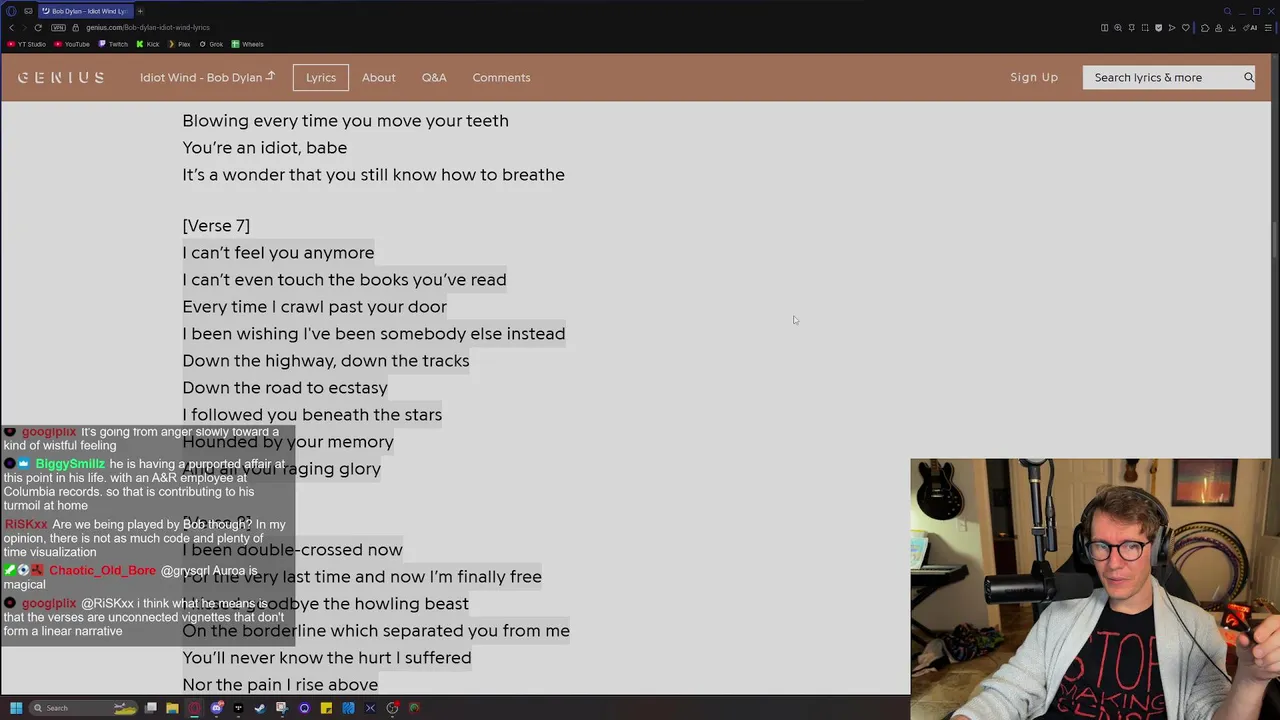The height and width of the screenshot is (720, 1280).
Task: Click the taskbar Search box
Action: pos(83,708)
